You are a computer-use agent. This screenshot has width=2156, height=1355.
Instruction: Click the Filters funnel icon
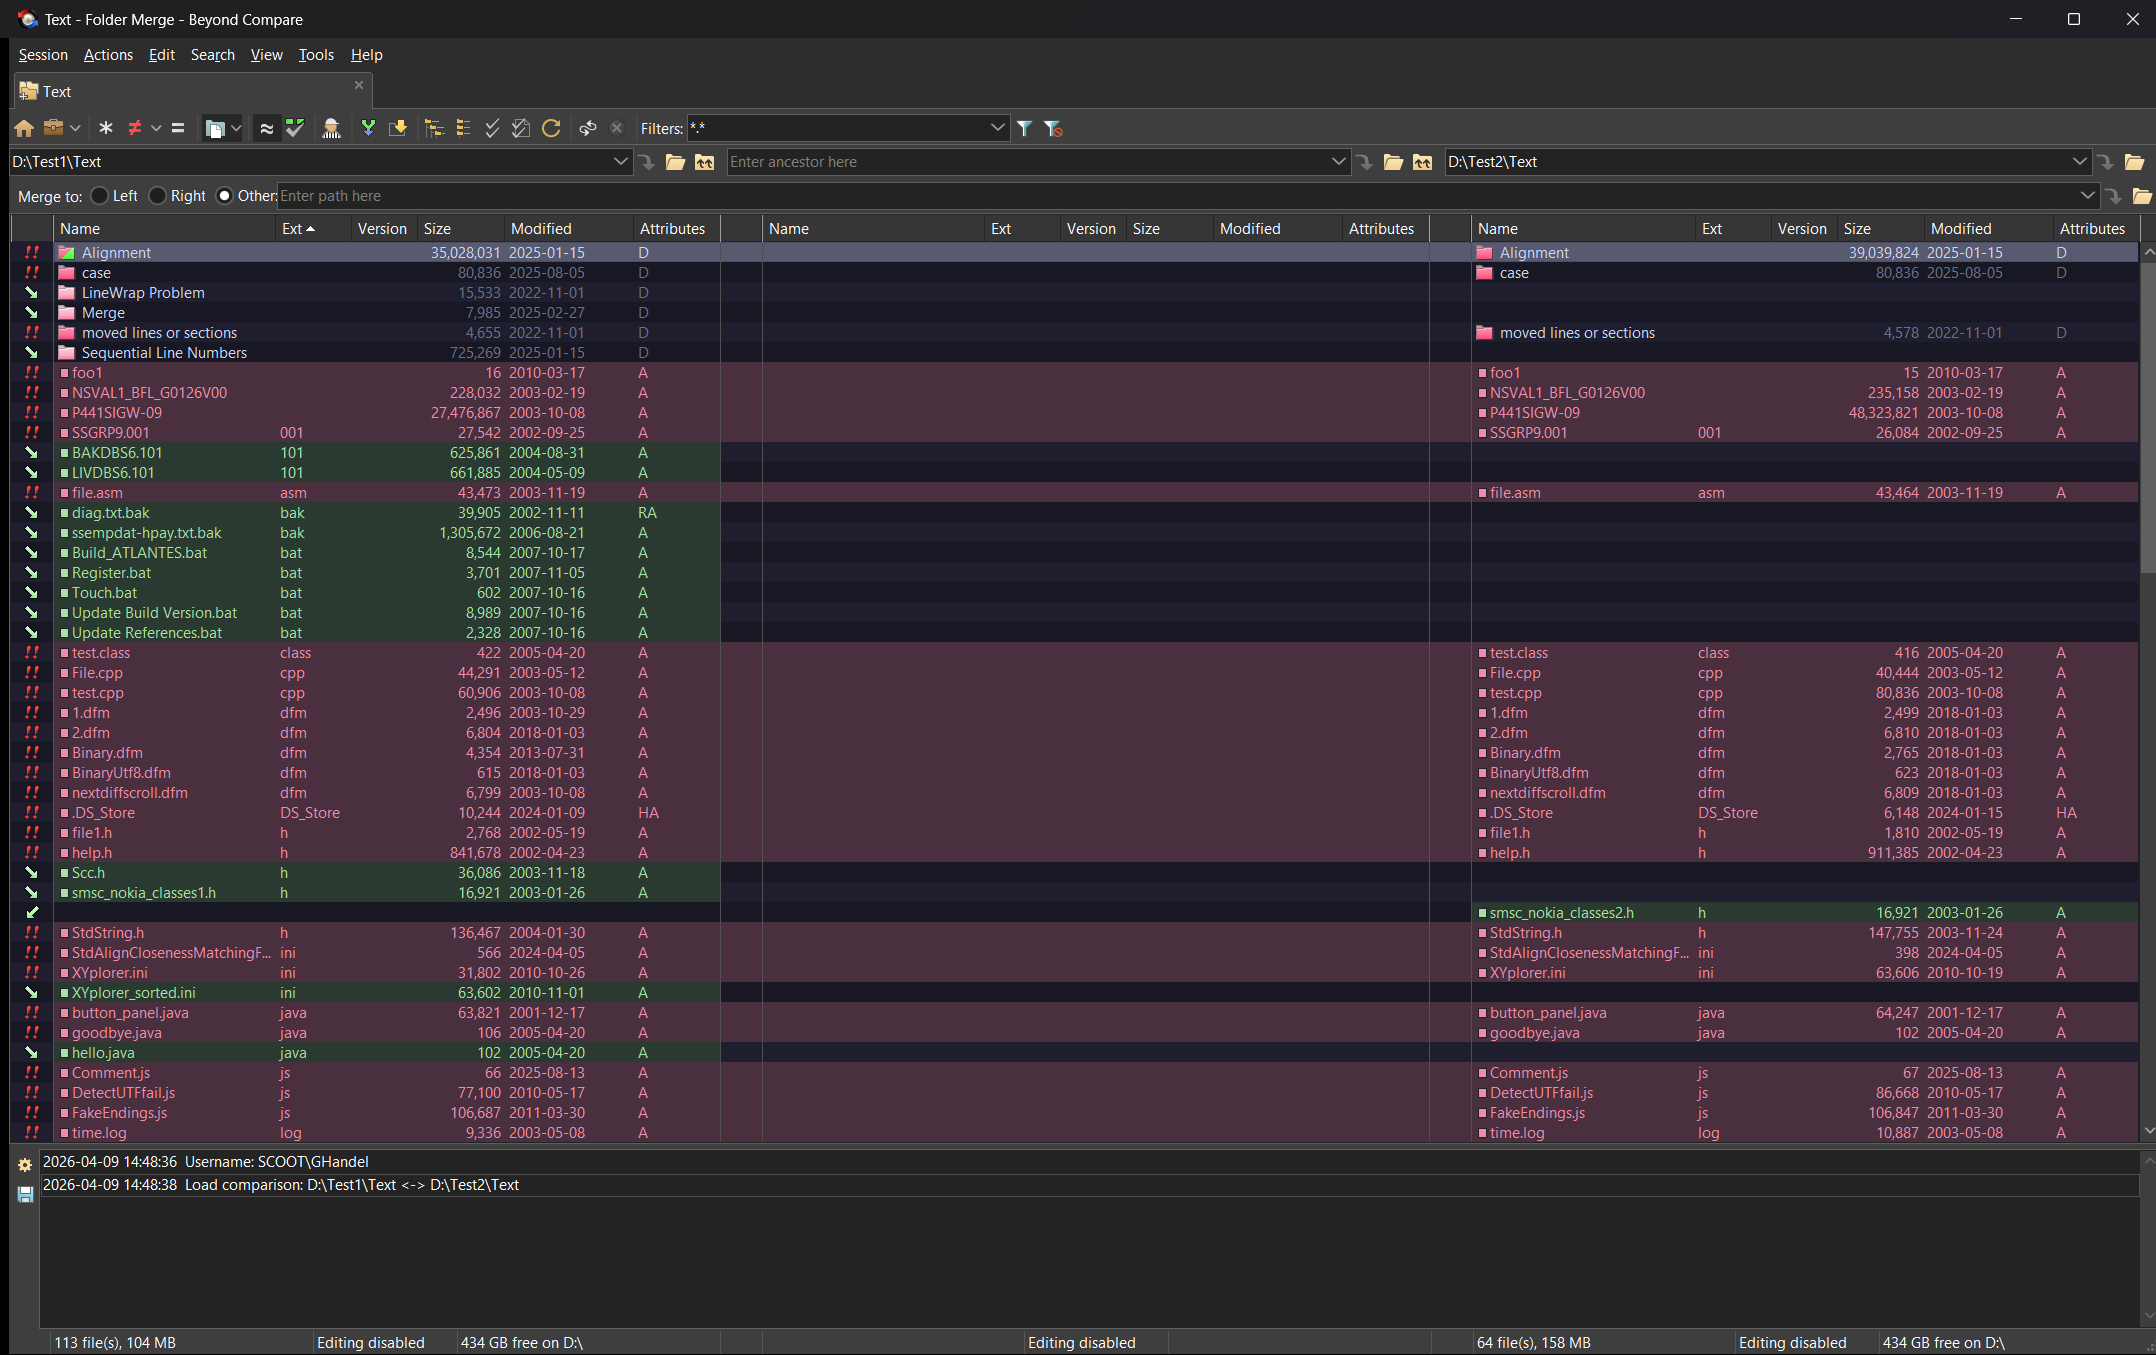pos(1024,128)
